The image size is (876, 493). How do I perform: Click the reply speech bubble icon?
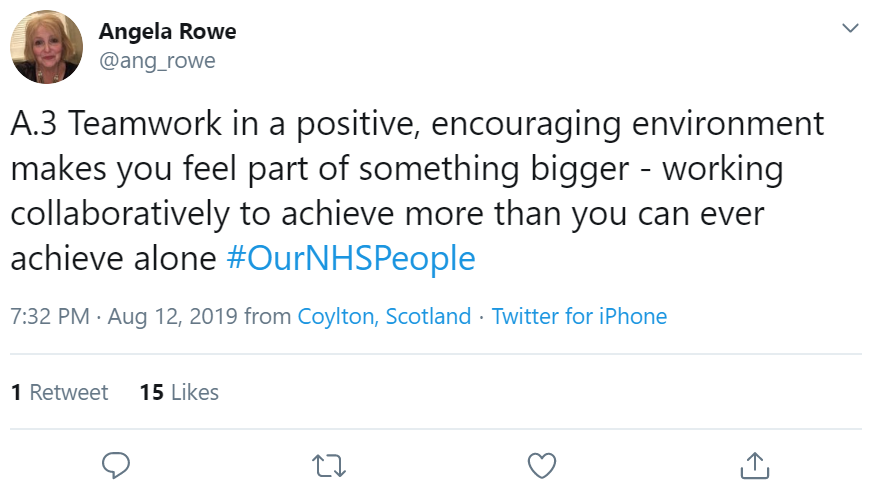point(117,464)
